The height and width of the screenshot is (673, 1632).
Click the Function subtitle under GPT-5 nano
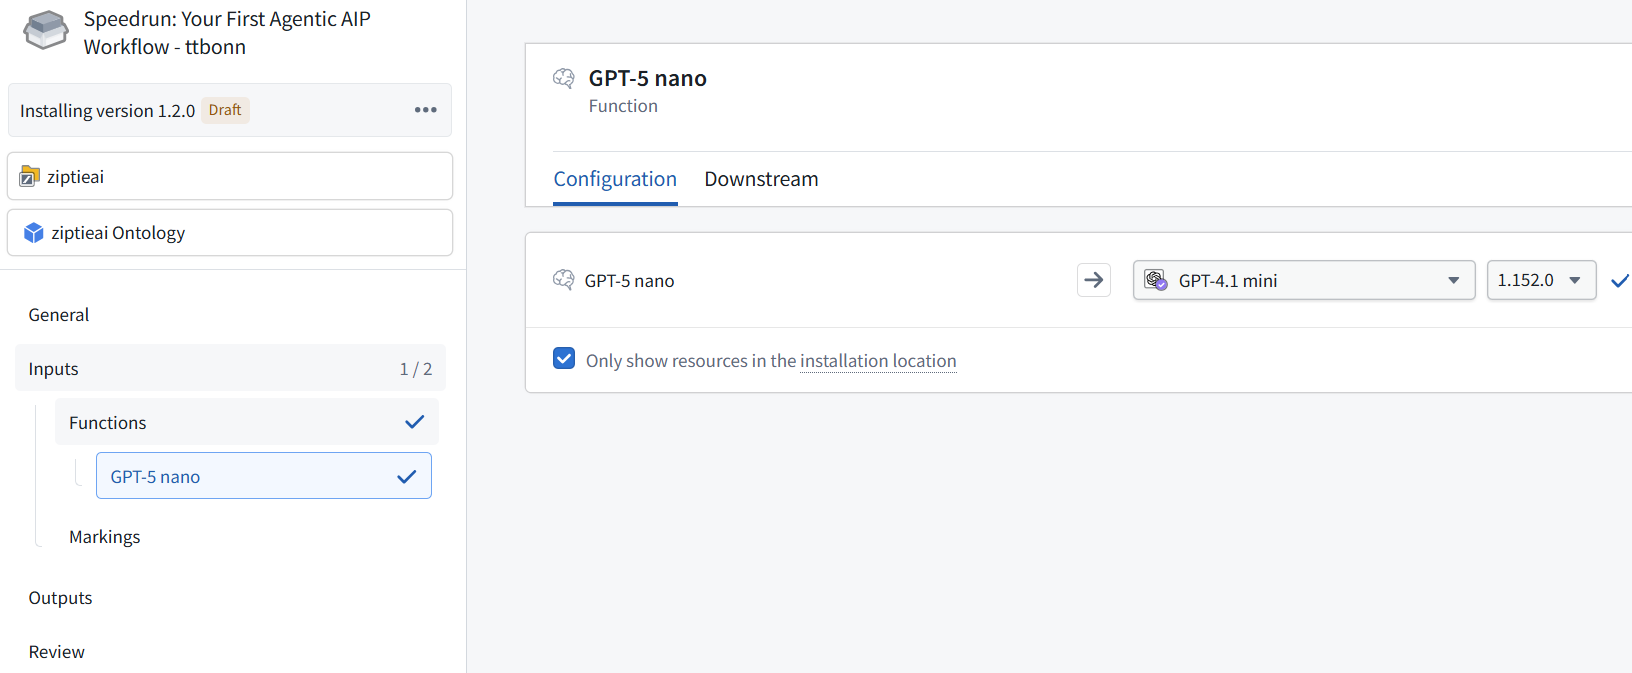[x=623, y=106]
